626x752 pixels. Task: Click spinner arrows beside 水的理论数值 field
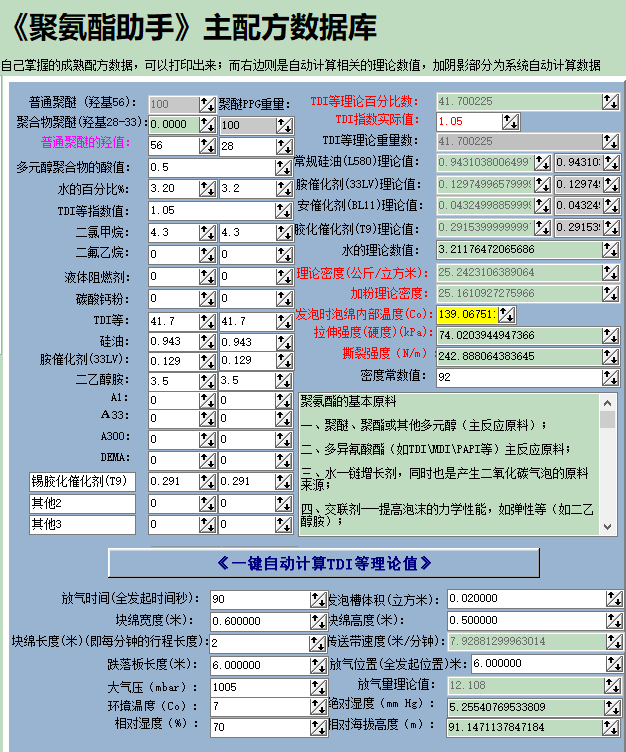pyautogui.click(x=609, y=250)
